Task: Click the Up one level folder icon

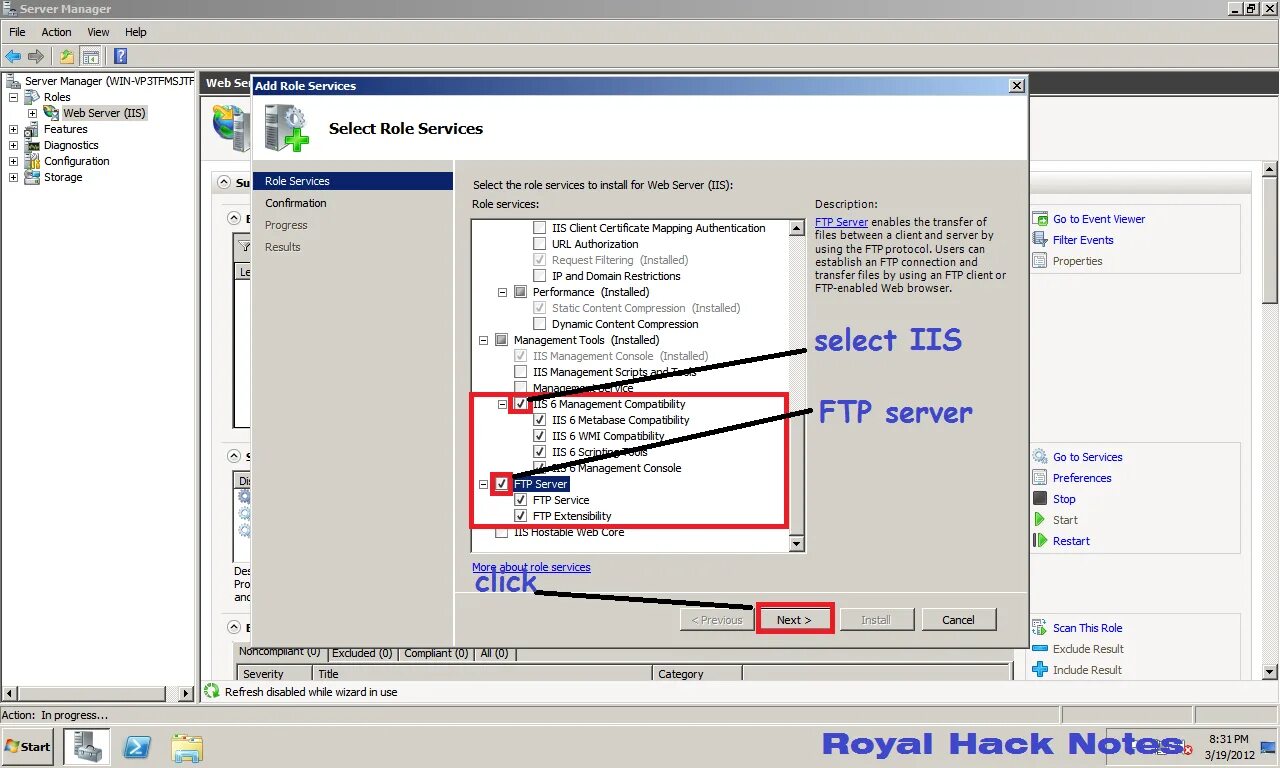Action: coord(67,56)
